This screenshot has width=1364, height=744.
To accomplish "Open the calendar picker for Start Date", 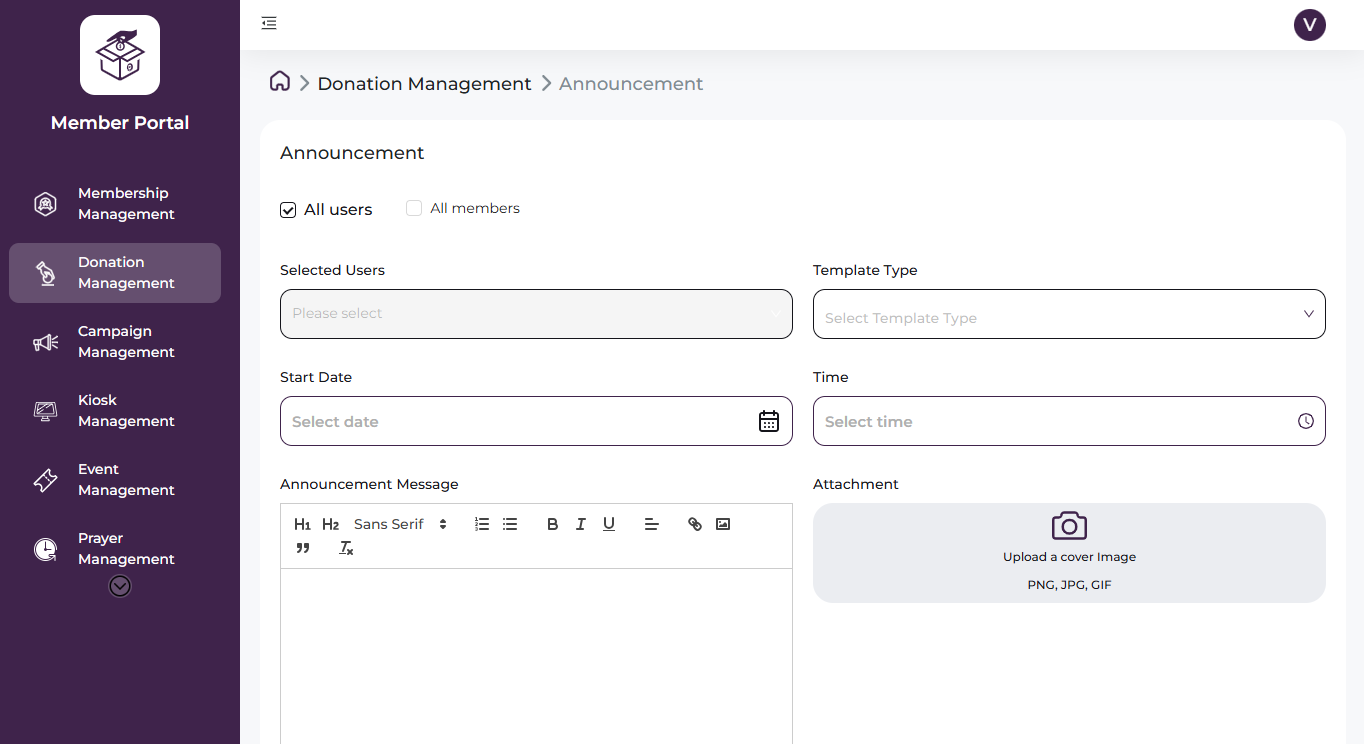I will coord(768,420).
